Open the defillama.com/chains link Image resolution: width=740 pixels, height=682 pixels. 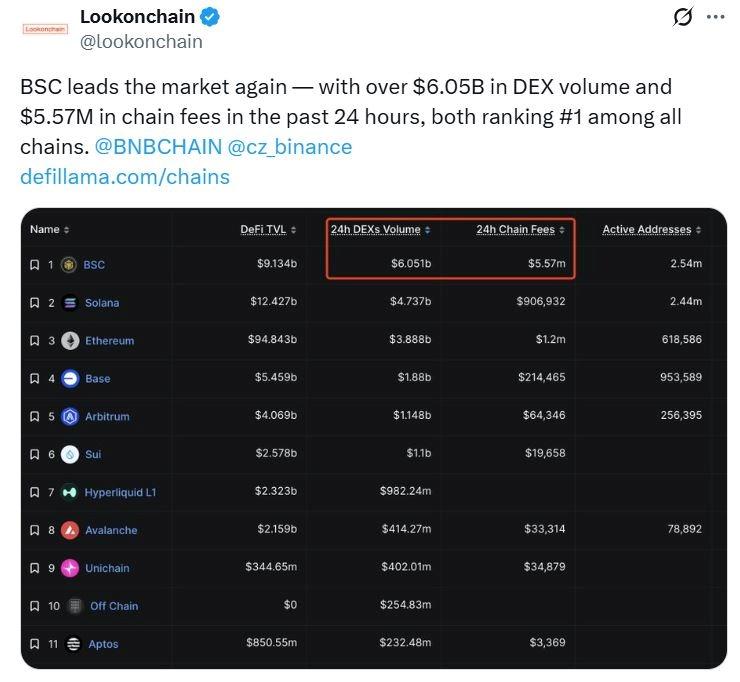125,177
